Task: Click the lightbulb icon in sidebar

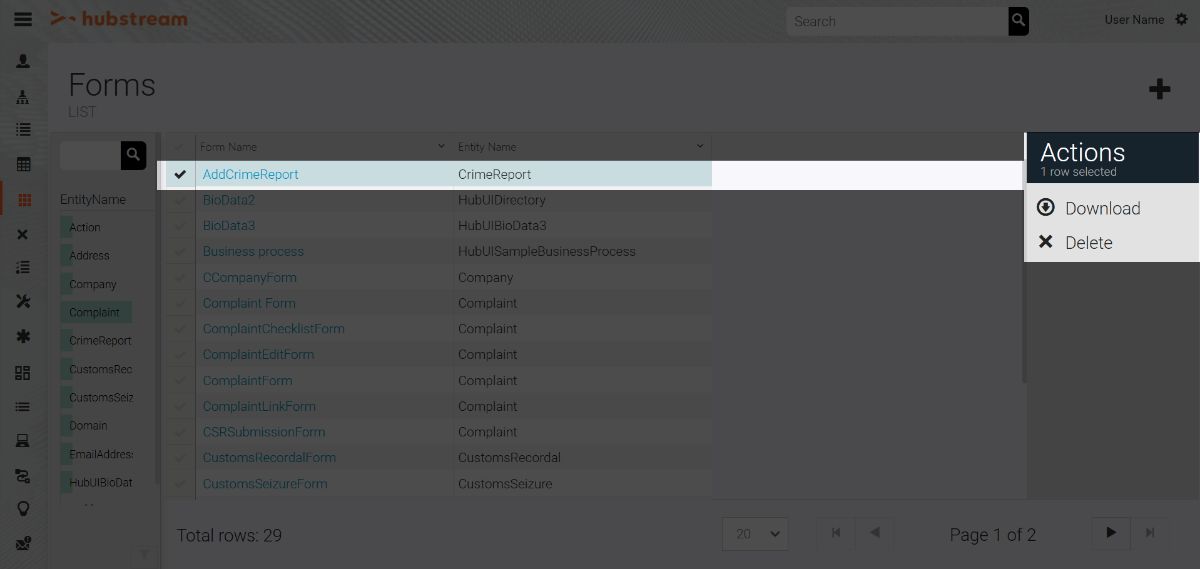Action: (23, 508)
